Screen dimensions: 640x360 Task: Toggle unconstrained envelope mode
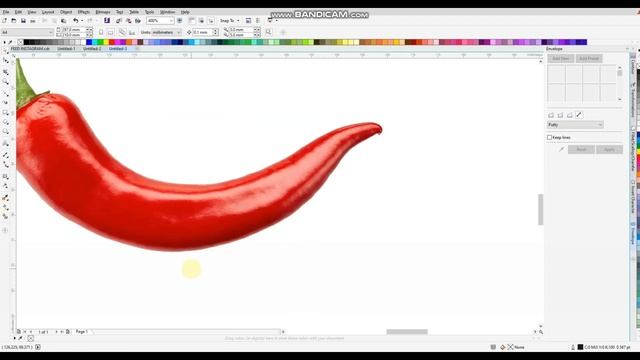tap(579, 115)
